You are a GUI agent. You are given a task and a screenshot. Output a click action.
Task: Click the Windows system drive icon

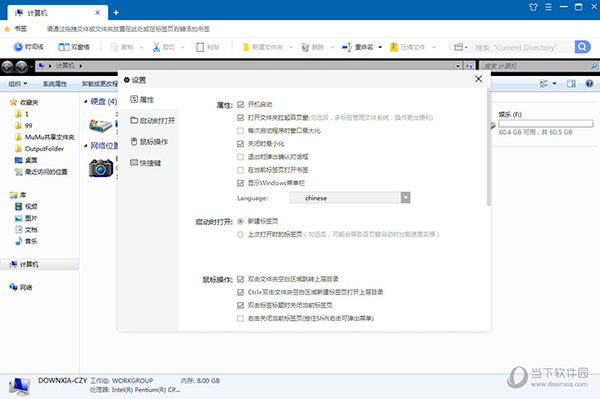point(101,125)
